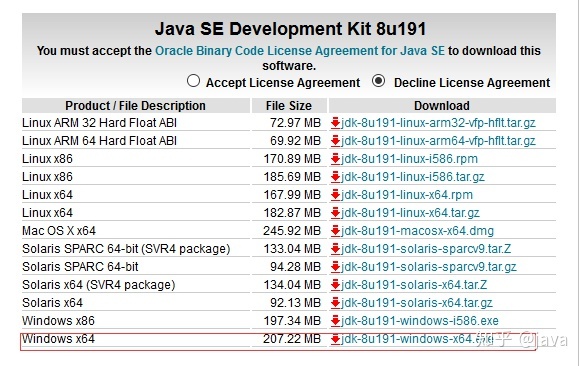The width and height of the screenshot is (584, 366).
Task: Click red download arrow for linux-x64.rpm
Action: (335, 195)
